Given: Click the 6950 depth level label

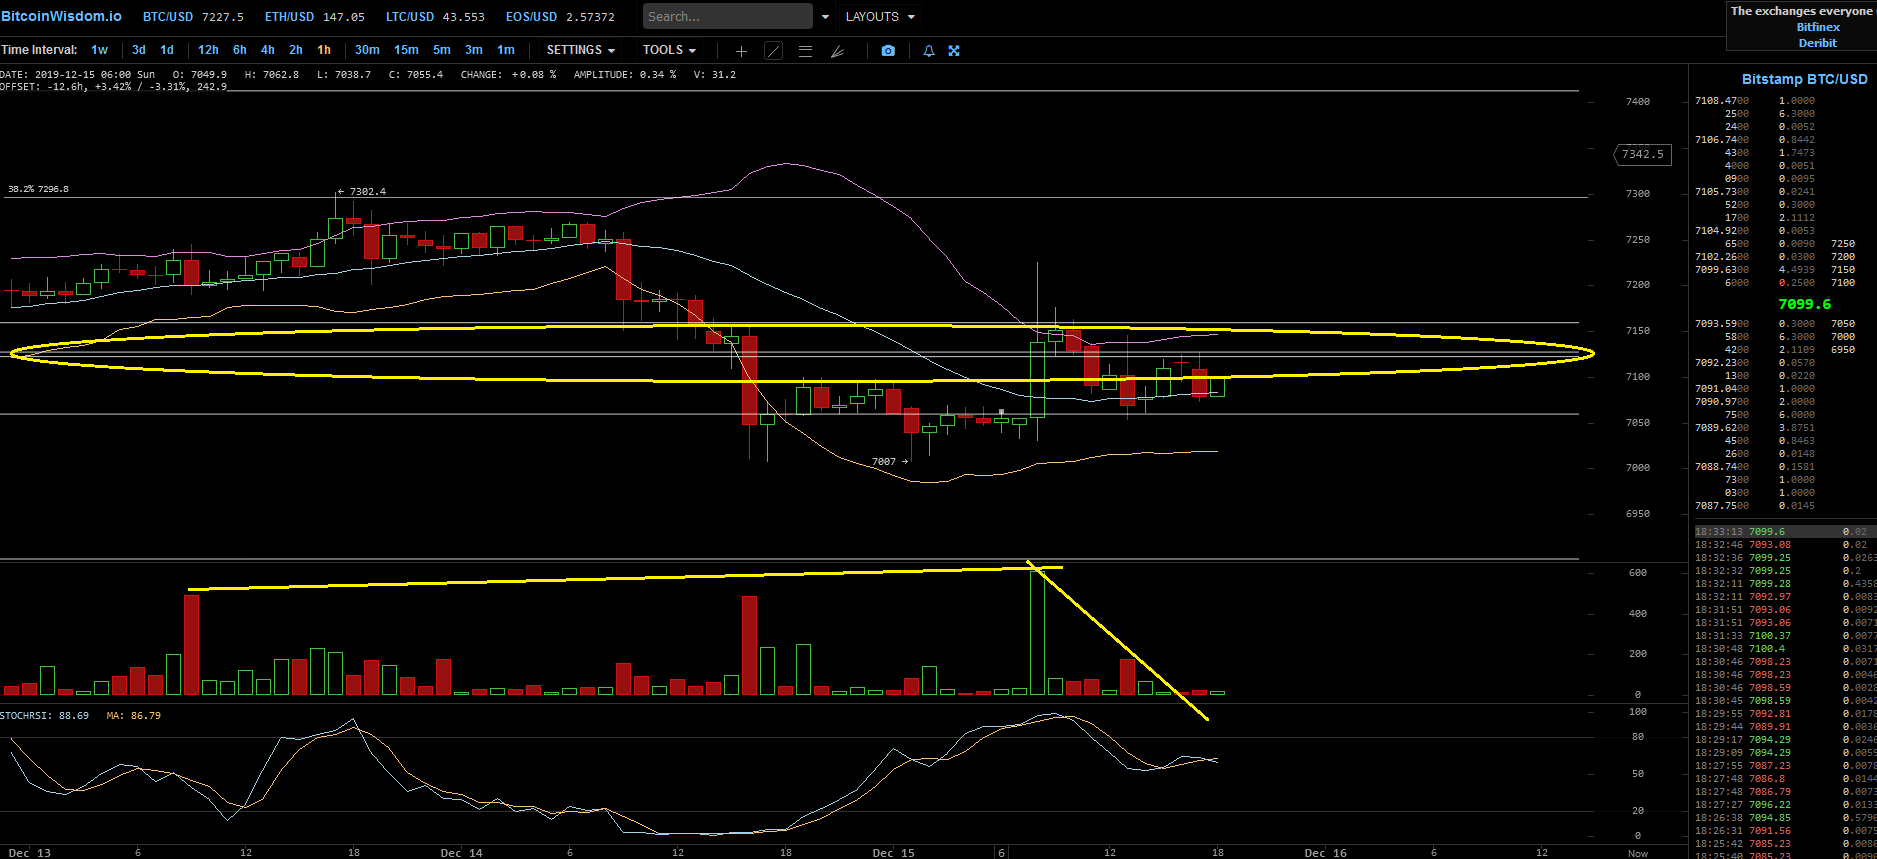Looking at the screenshot, I should (x=1842, y=350).
